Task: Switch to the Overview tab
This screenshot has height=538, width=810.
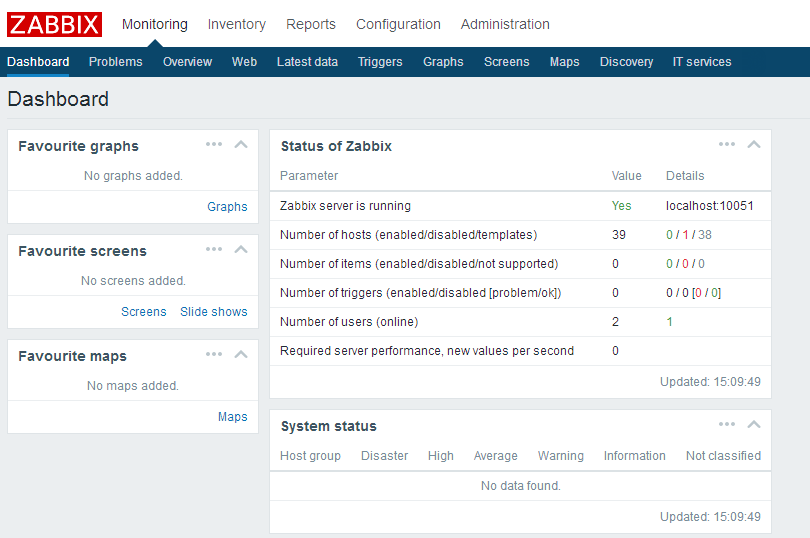Action: (x=188, y=62)
